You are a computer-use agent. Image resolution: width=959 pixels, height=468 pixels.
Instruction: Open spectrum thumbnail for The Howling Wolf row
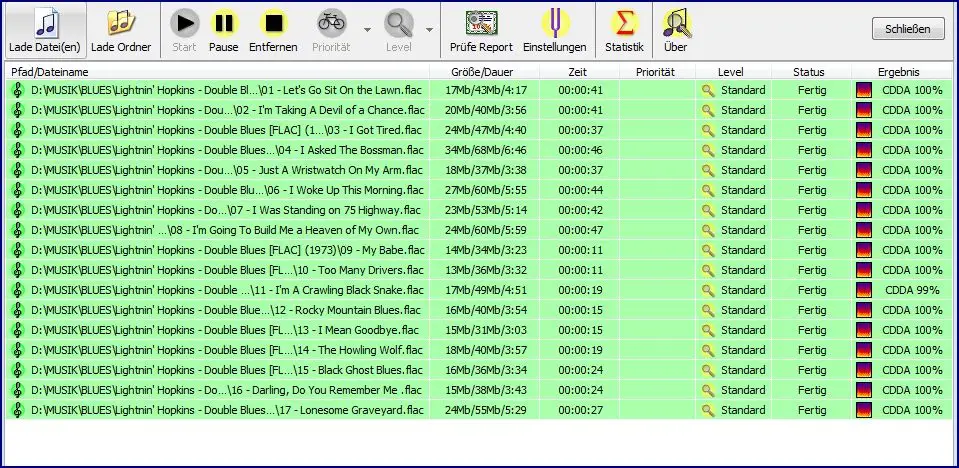[864, 350]
